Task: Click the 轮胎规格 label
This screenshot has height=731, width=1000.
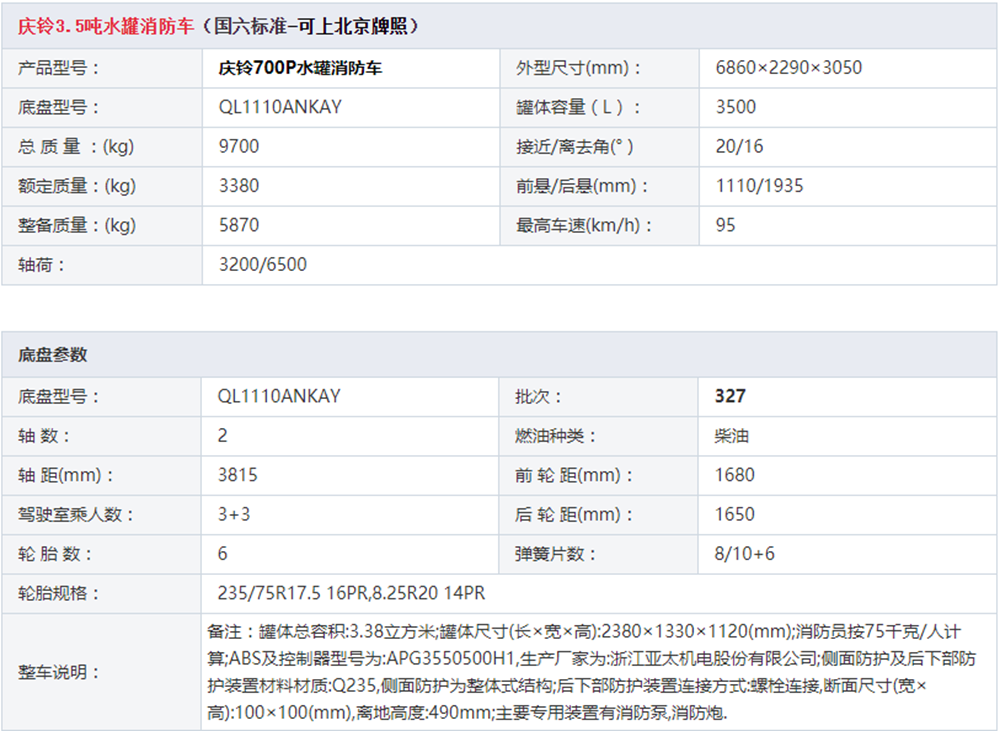Action: click(x=58, y=593)
